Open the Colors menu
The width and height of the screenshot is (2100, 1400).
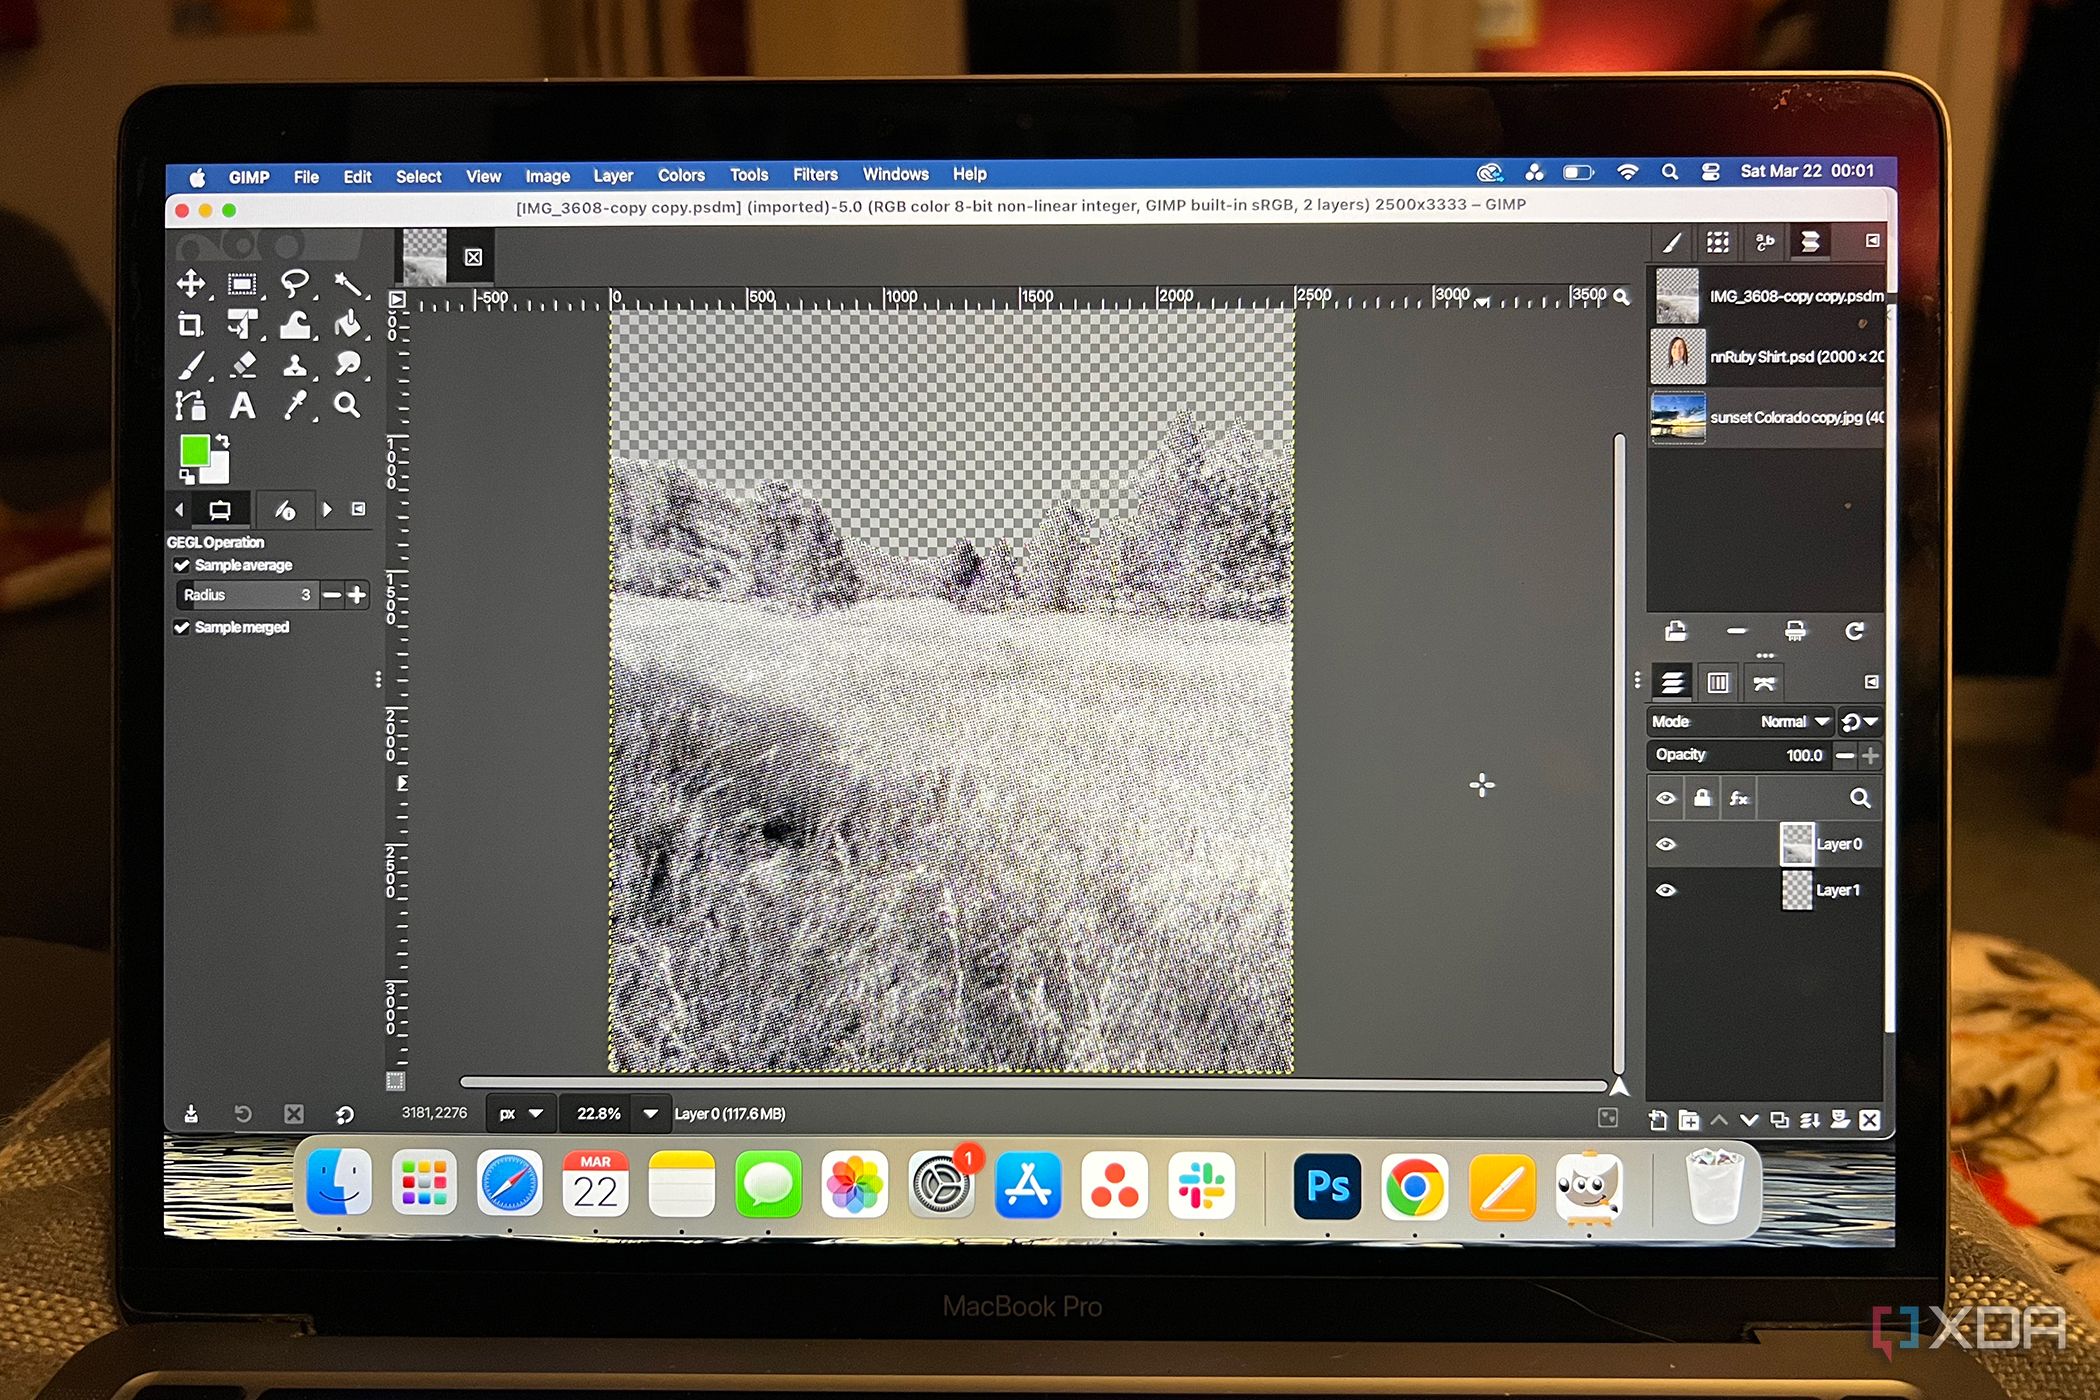click(681, 175)
